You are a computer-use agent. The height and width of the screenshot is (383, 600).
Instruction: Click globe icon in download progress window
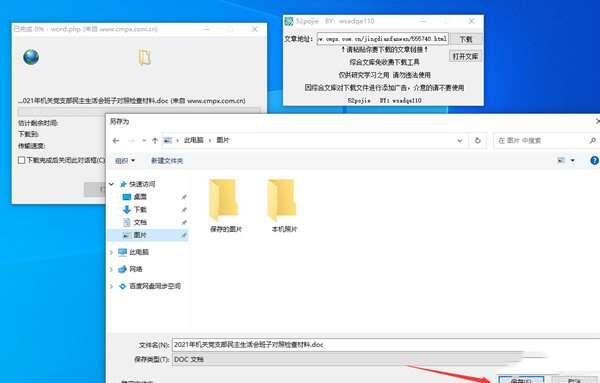click(x=31, y=57)
